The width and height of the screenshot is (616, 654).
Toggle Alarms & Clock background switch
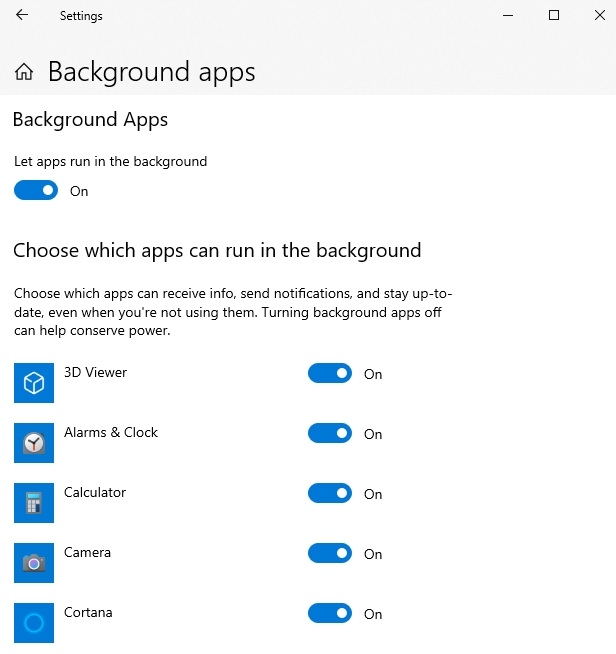point(330,433)
